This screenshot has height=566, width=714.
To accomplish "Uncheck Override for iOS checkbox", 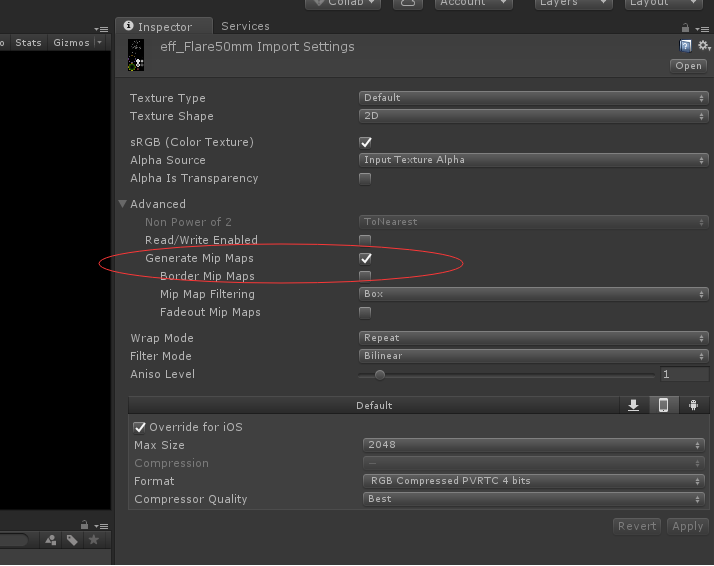I will 139,427.
